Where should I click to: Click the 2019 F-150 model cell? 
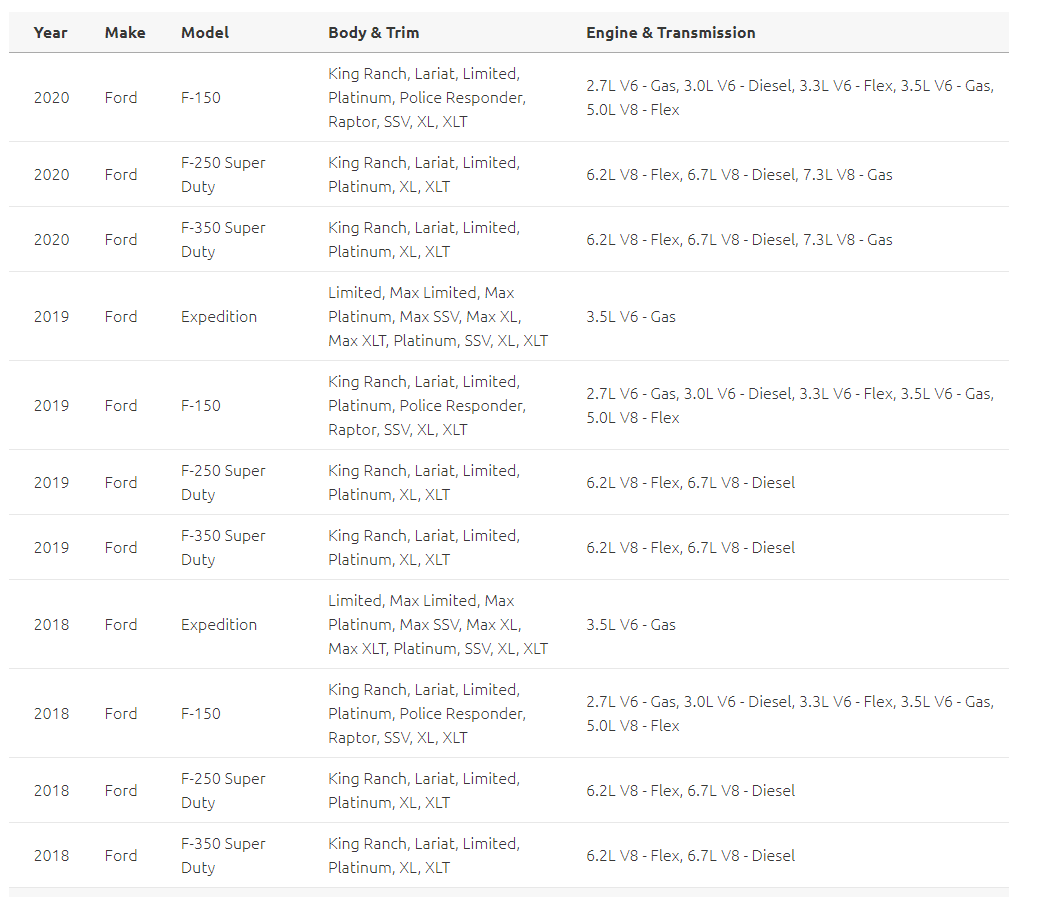(x=201, y=406)
